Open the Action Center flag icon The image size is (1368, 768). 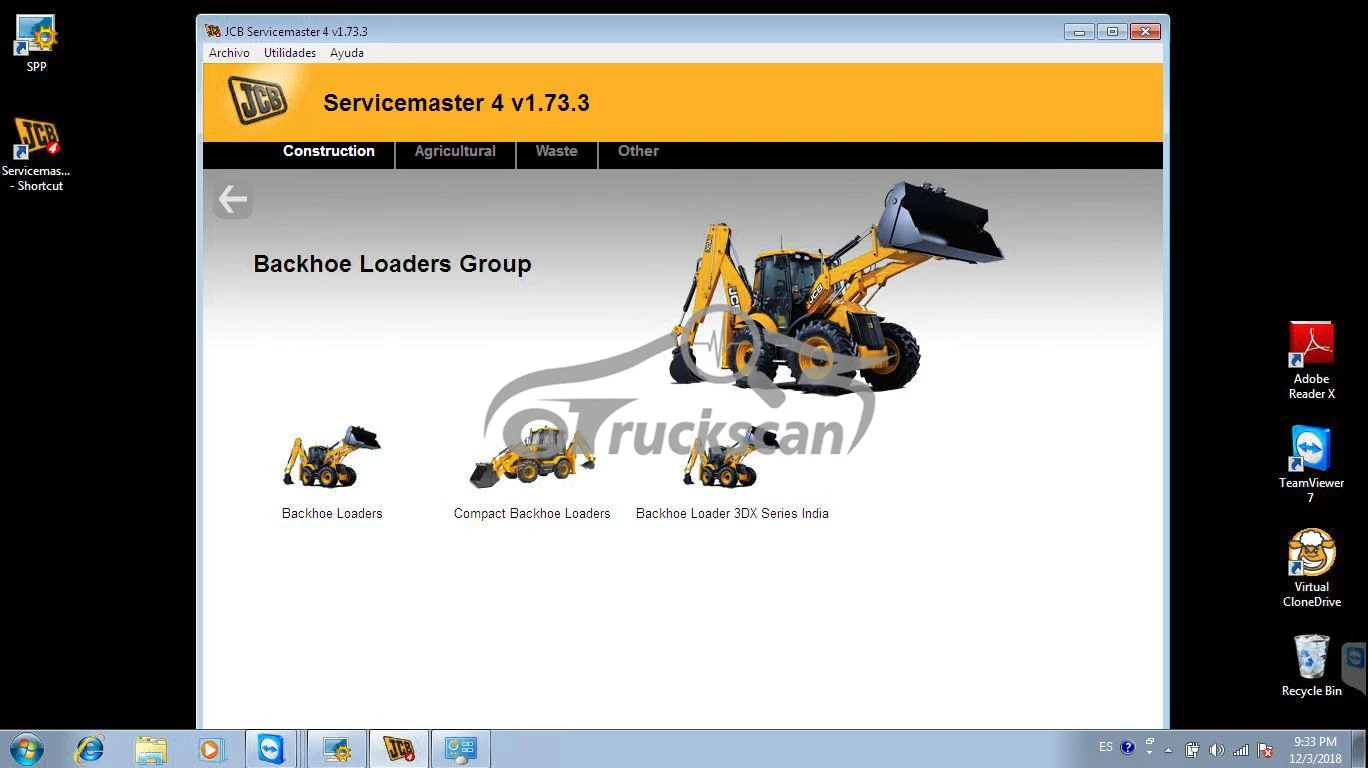tap(1265, 749)
